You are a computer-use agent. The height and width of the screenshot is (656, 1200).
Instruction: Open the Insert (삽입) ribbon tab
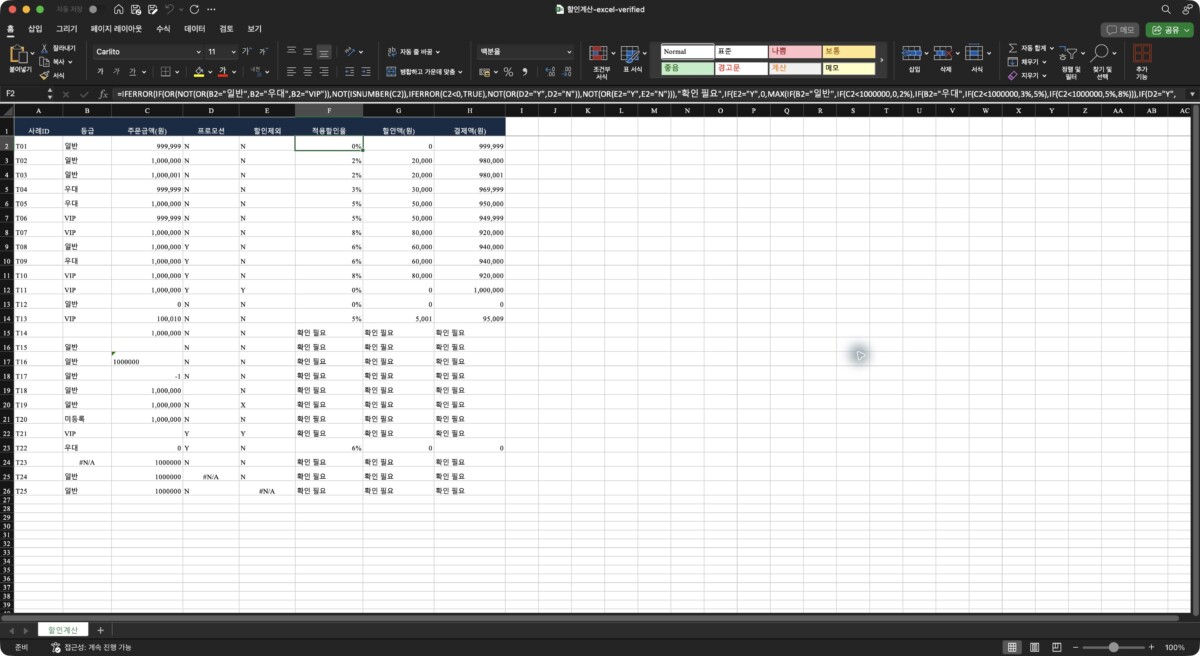click(36, 29)
